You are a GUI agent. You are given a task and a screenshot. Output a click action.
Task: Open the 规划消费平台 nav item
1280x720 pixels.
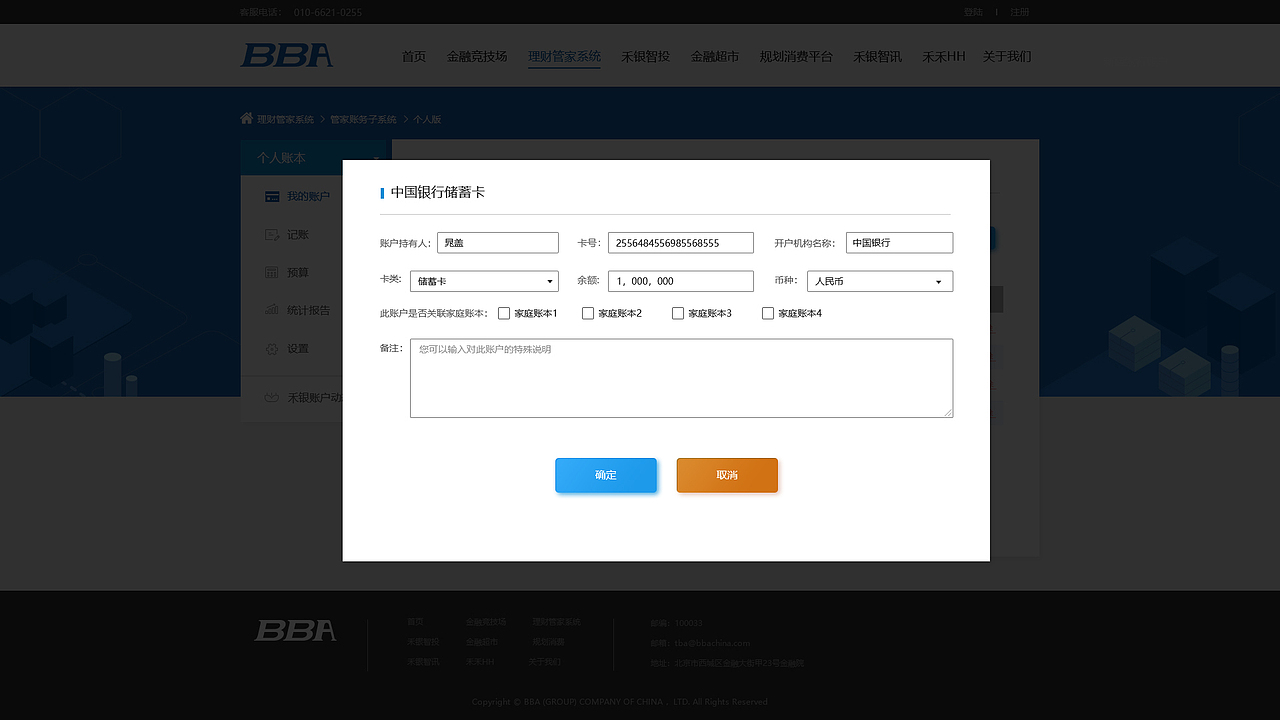796,56
